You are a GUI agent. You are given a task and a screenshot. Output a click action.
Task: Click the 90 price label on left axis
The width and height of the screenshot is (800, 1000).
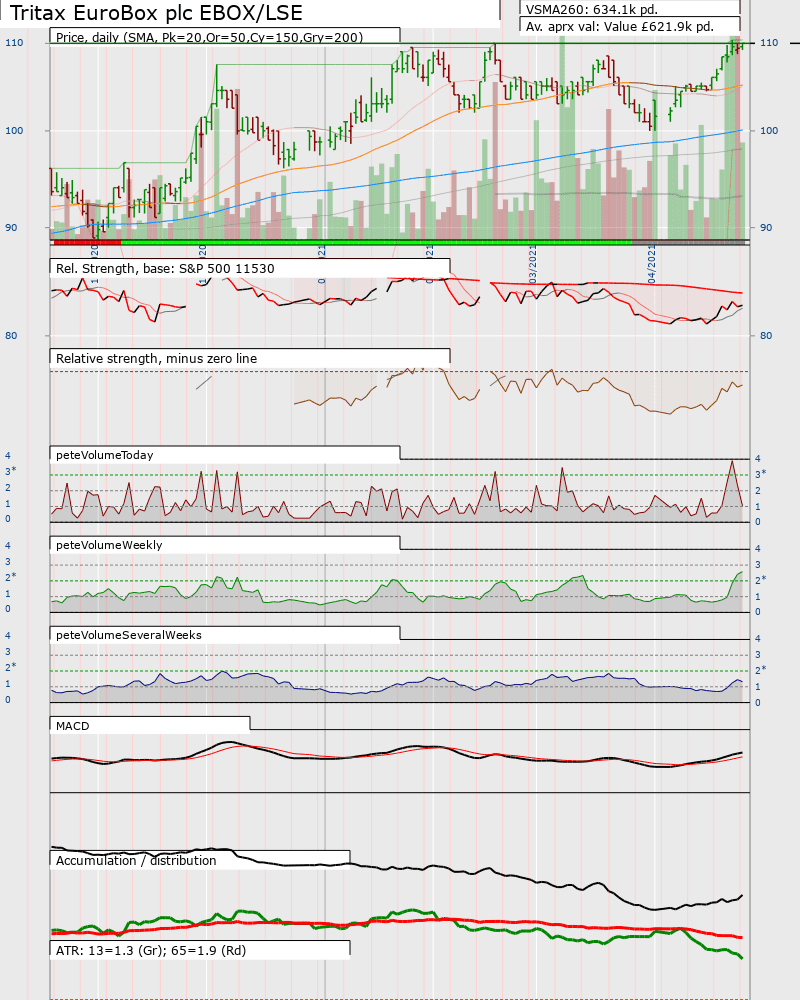11,227
